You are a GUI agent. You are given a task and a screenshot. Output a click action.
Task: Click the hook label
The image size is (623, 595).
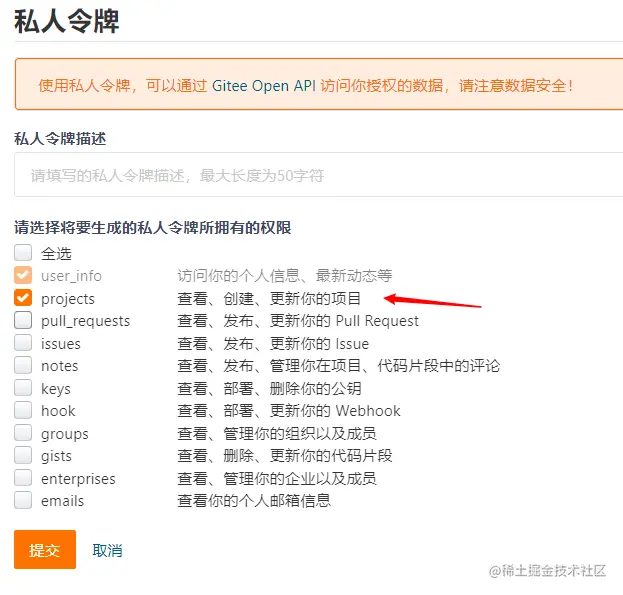[58, 411]
